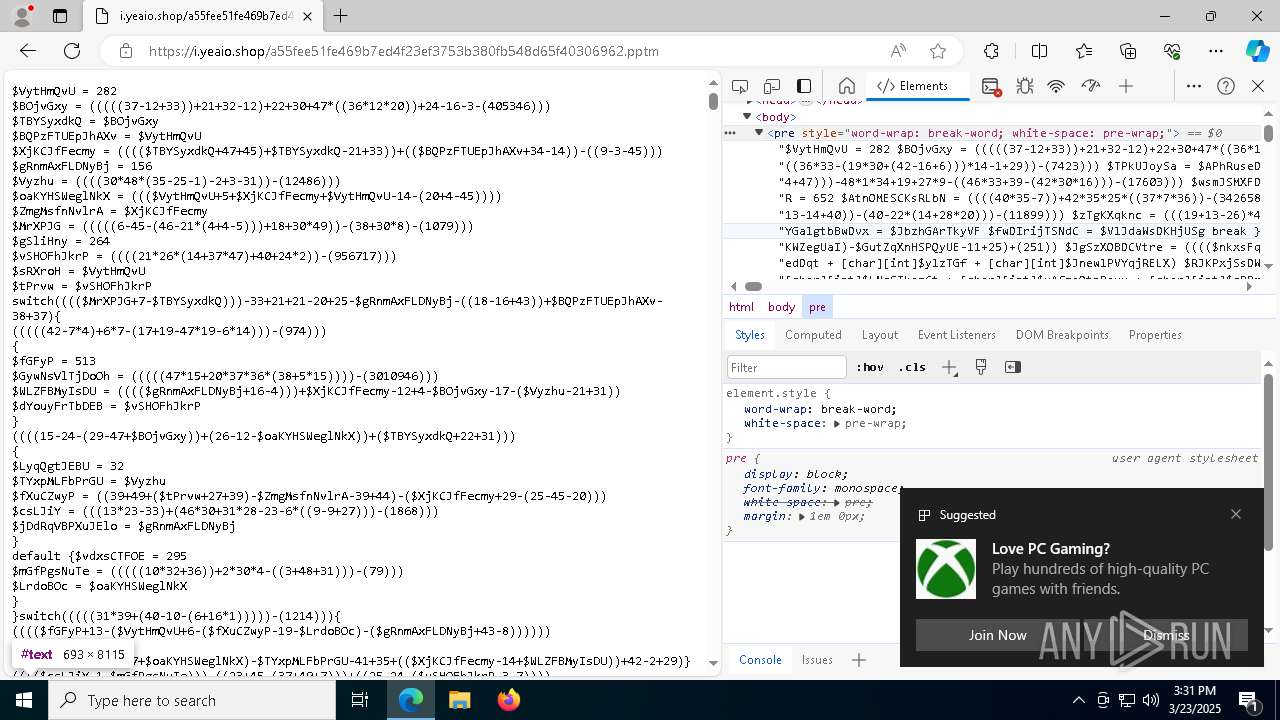This screenshot has width=1280, height=720.
Task: Open the DevTools Welcome home tool
Action: coord(846,86)
